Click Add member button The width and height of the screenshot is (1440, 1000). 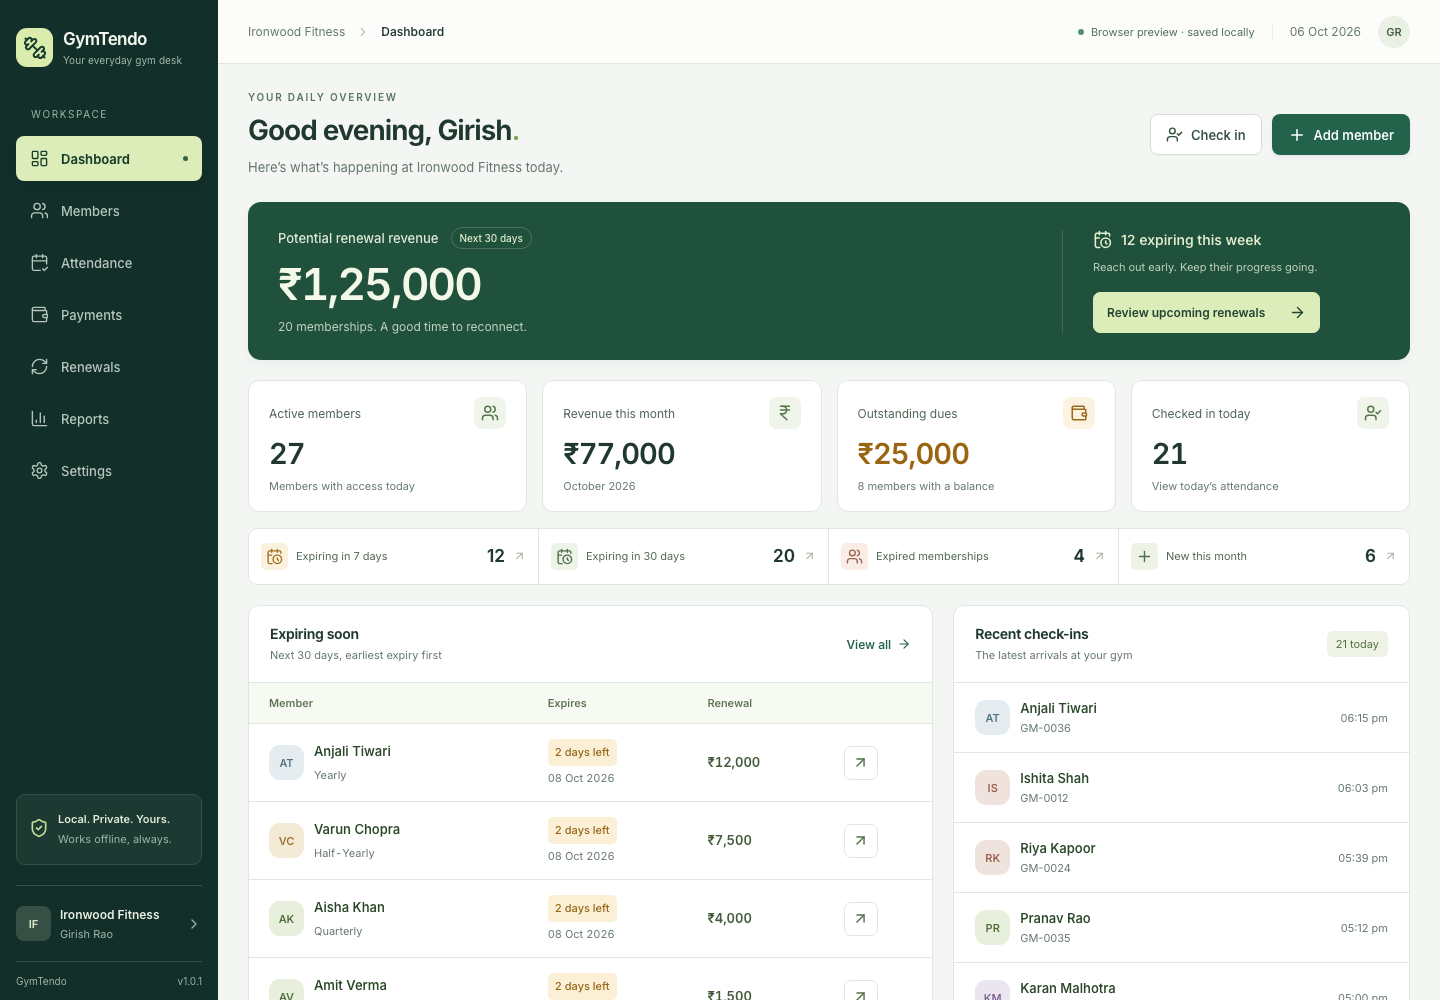pyautogui.click(x=1341, y=135)
